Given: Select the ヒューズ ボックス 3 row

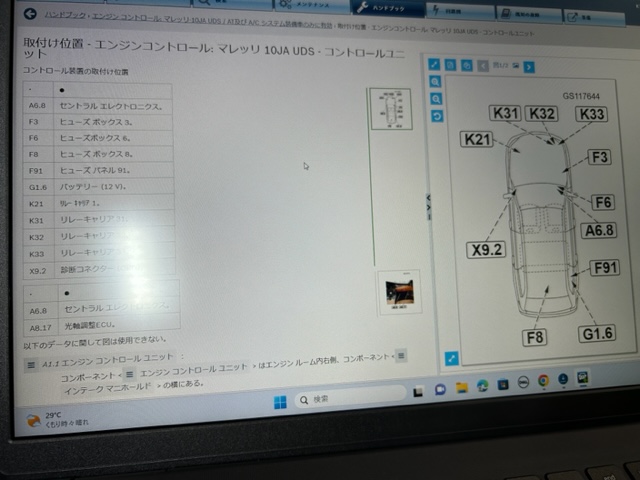Looking at the screenshot, I should [x=98, y=122].
